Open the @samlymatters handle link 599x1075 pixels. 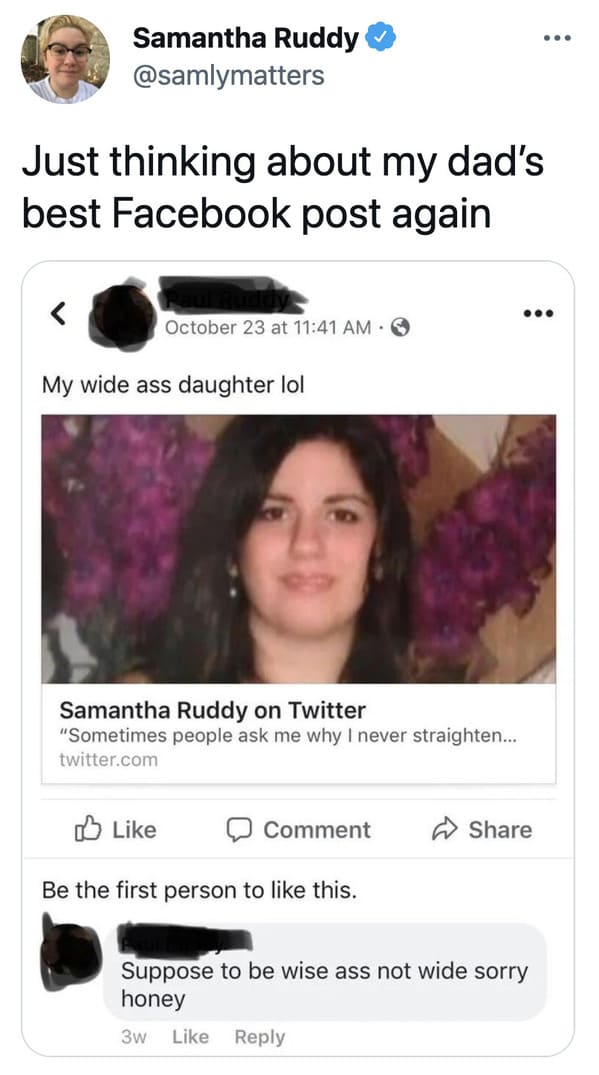pyautogui.click(x=228, y=75)
